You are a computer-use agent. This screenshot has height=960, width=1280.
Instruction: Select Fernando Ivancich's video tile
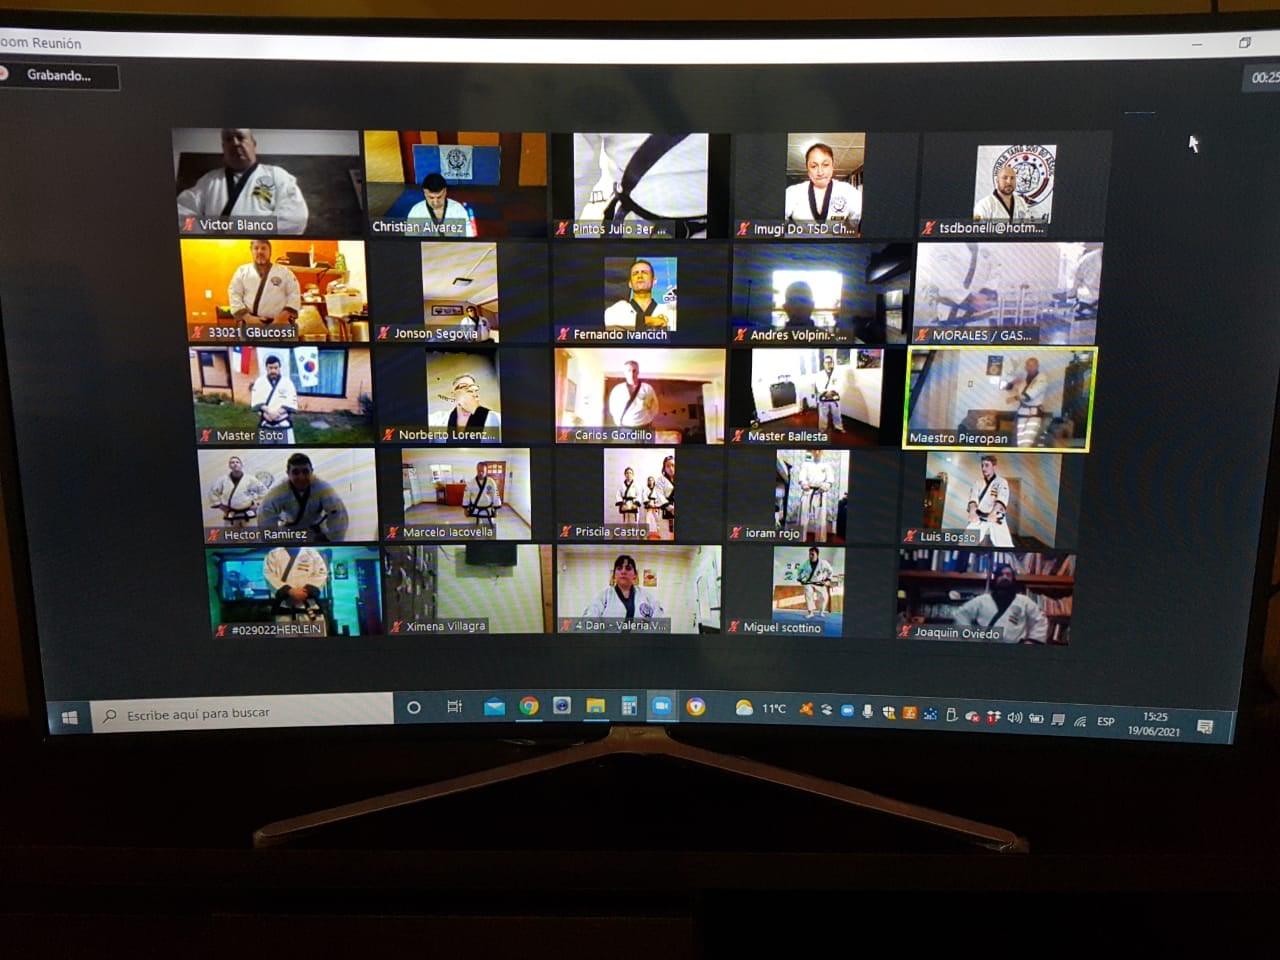(x=640, y=293)
